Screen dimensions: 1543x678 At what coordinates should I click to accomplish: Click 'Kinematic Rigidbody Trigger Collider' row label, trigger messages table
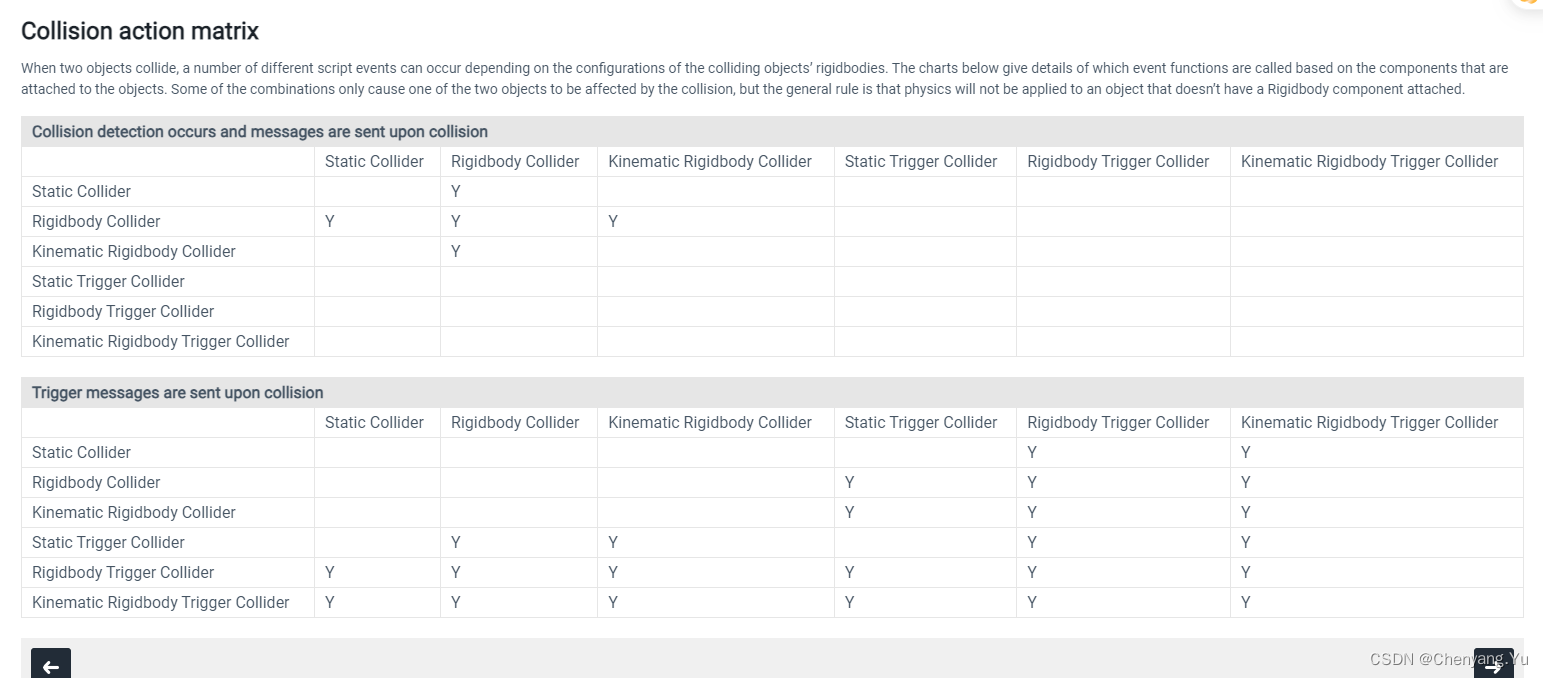(161, 603)
